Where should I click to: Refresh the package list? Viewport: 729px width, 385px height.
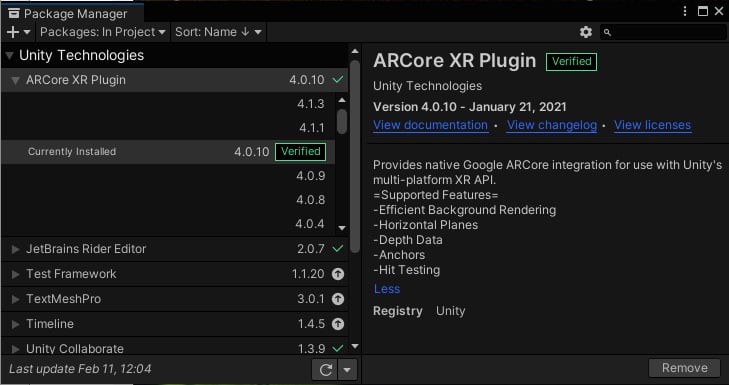click(325, 370)
